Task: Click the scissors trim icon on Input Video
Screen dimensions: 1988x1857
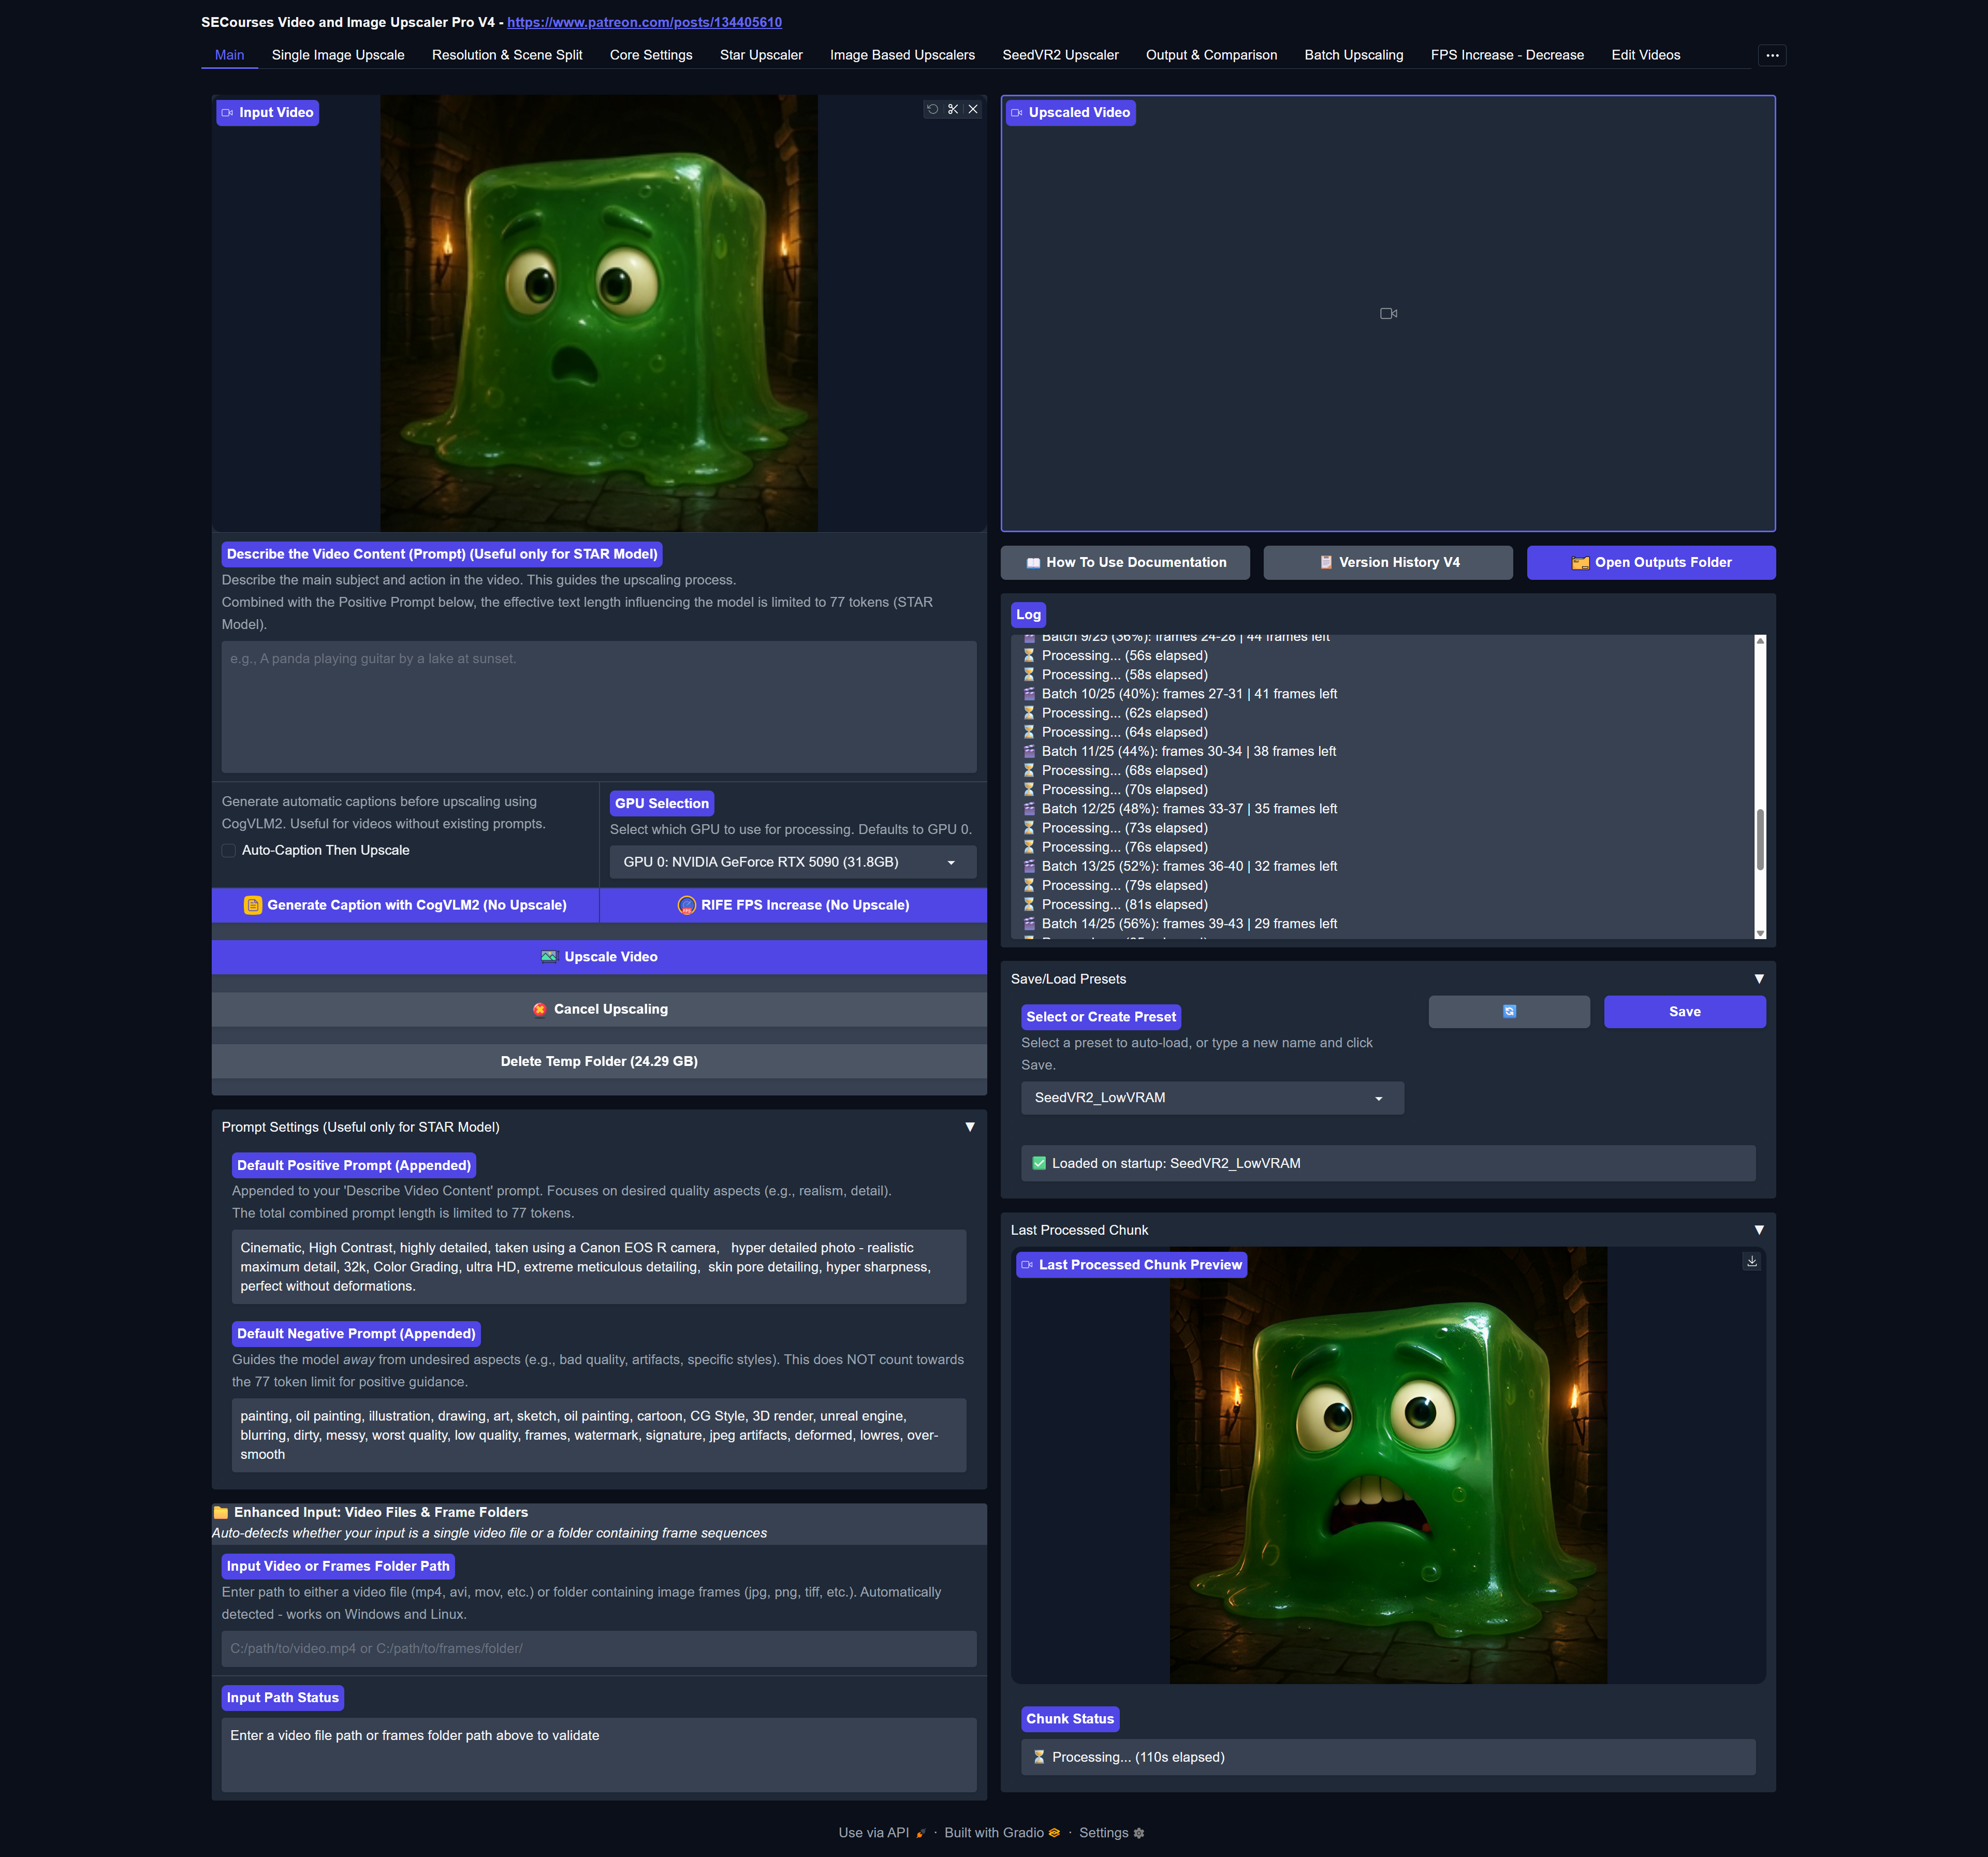Action: (x=953, y=109)
